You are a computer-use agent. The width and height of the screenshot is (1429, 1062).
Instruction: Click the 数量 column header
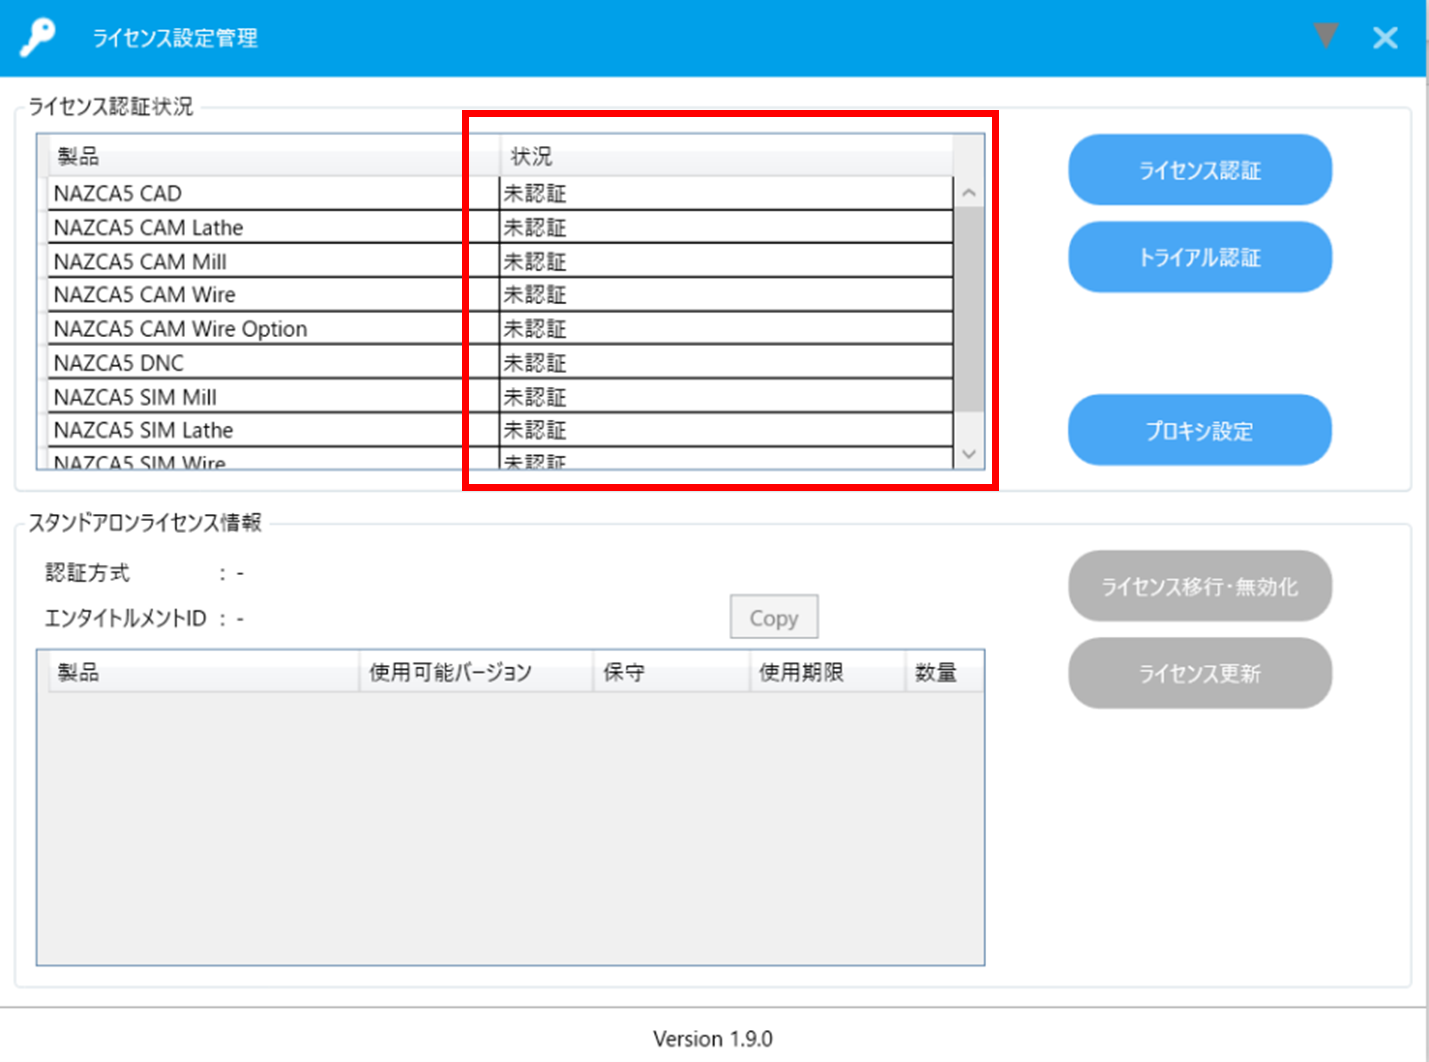tap(944, 672)
